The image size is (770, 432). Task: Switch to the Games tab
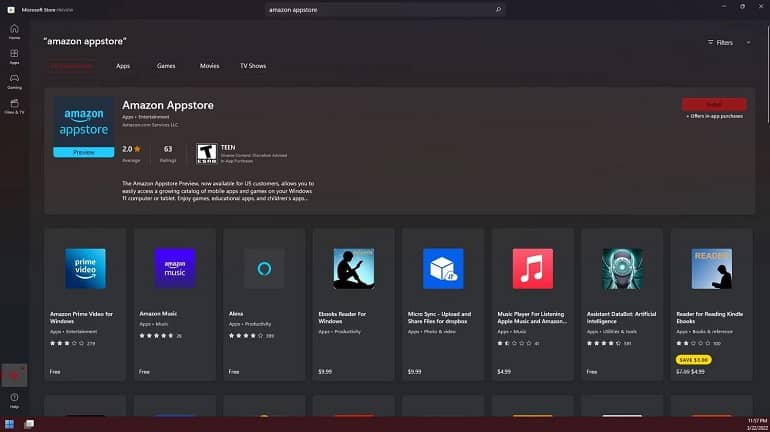166,66
